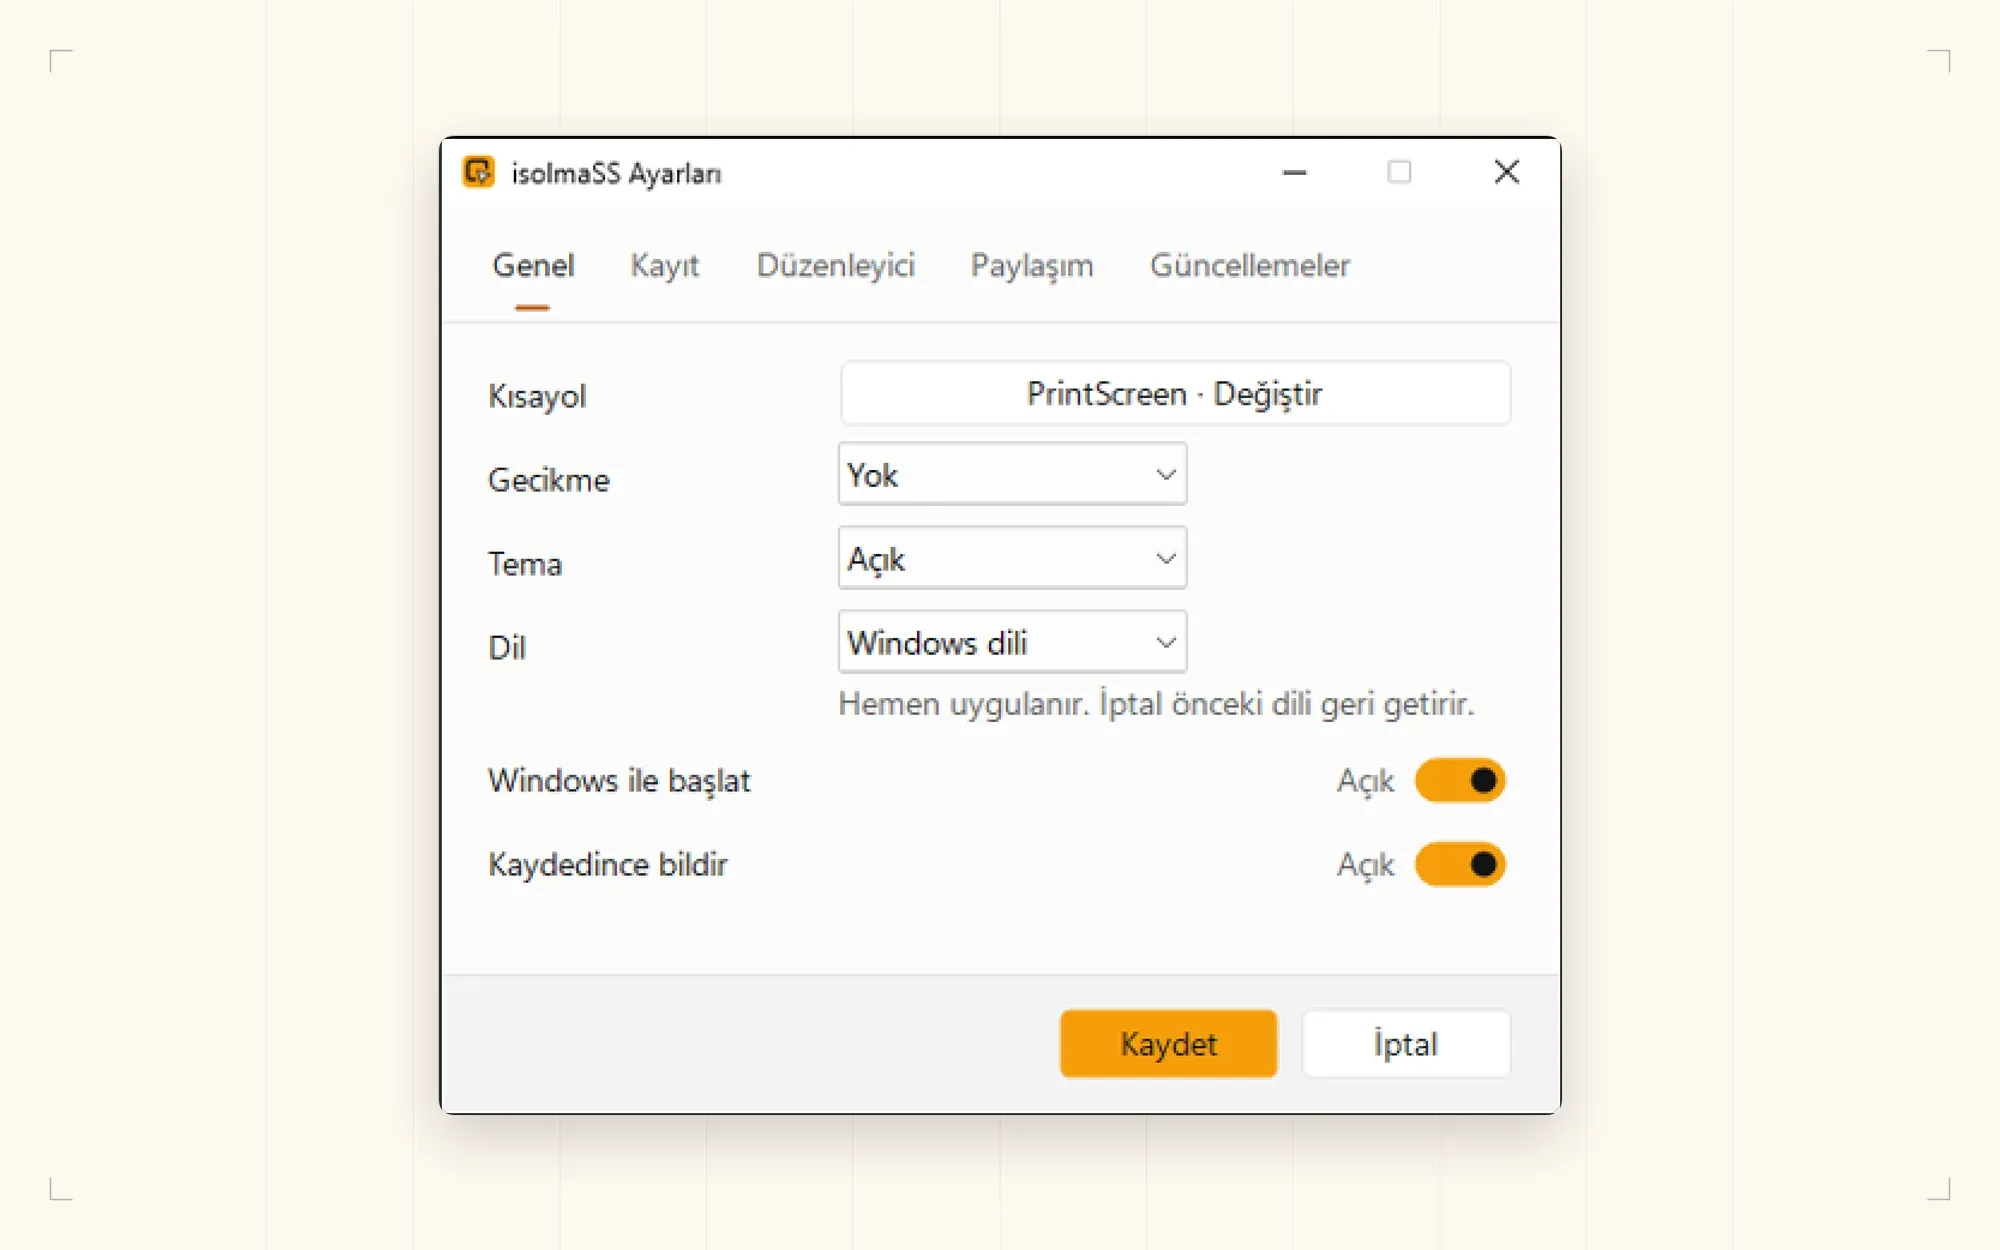Click the Tema dropdown chevron arrow
Viewport: 2000px width, 1250px height.
click(x=1165, y=558)
